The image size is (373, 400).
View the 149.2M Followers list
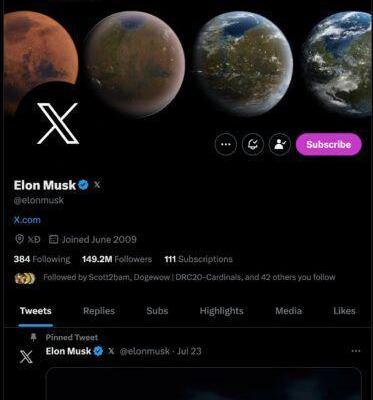[117, 259]
